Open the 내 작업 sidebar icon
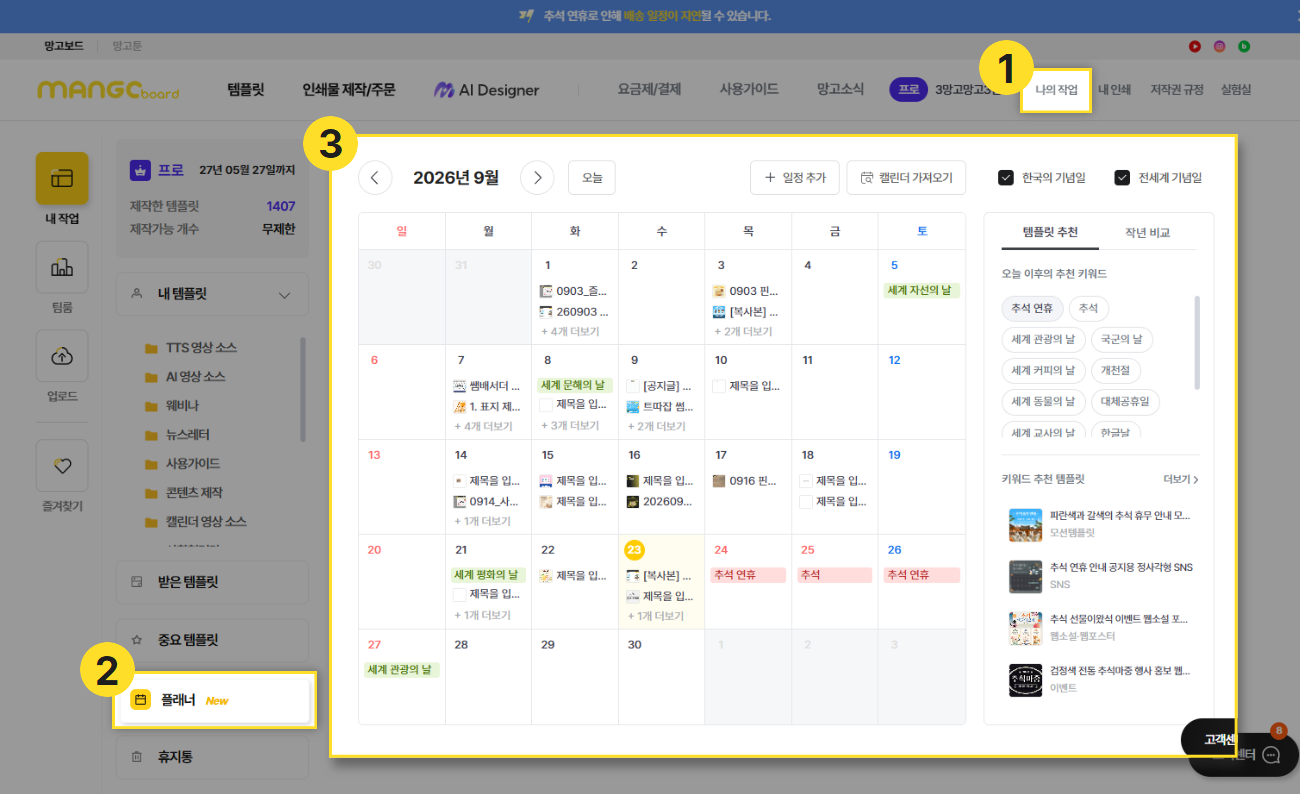 coord(62,179)
